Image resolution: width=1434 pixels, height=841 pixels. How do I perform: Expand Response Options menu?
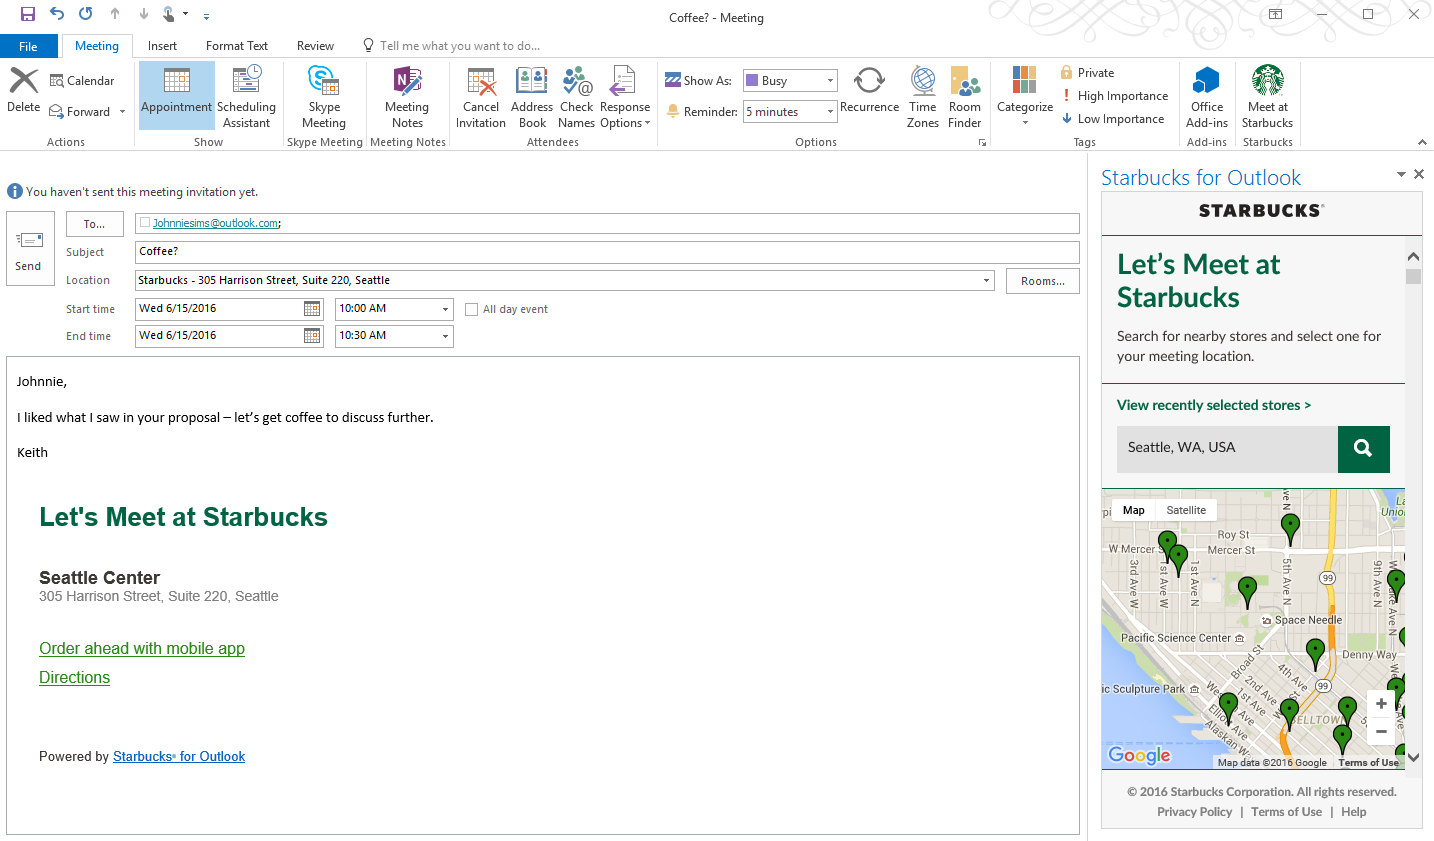click(625, 96)
